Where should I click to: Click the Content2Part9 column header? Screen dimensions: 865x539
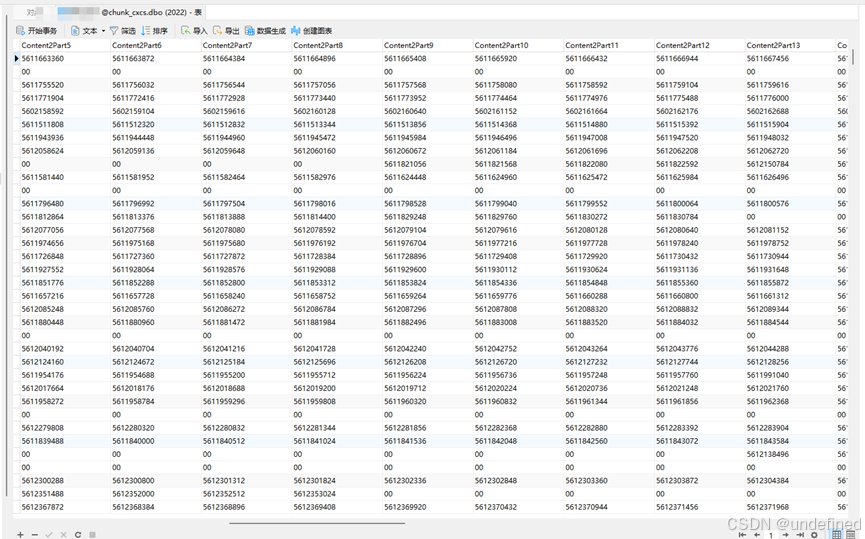[x=428, y=45]
